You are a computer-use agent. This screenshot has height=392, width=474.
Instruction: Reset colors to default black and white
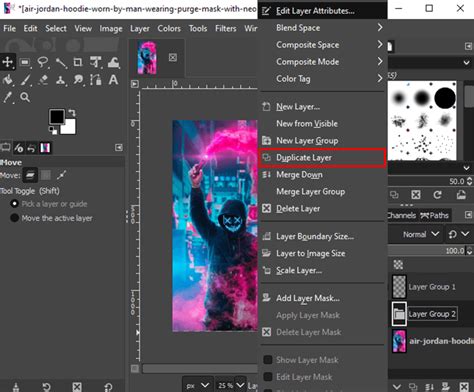[53, 130]
